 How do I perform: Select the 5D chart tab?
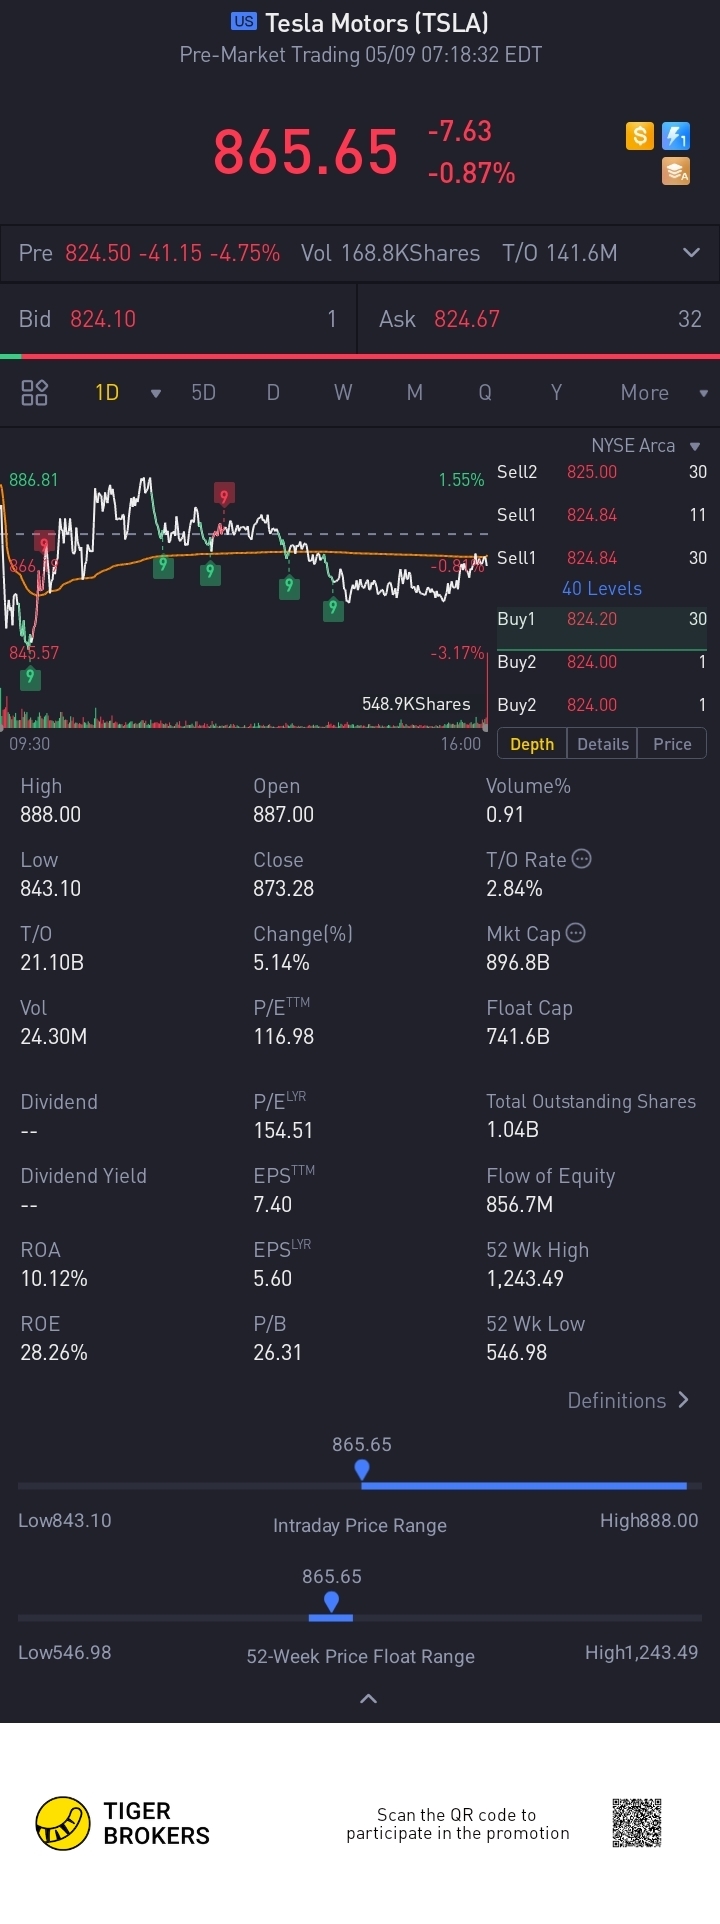204,393
